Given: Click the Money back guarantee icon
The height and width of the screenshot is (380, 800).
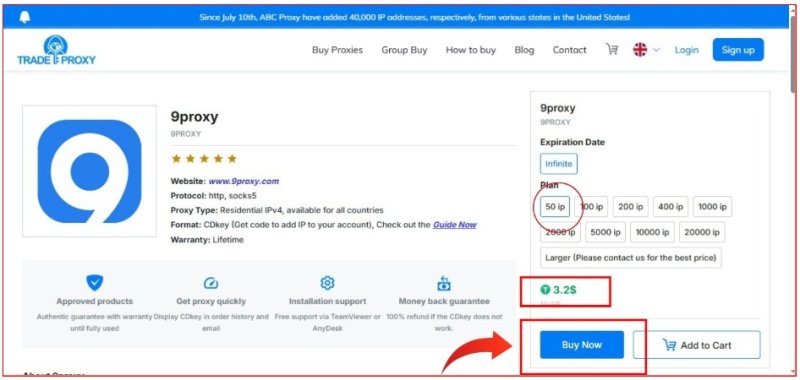Looking at the screenshot, I should [444, 283].
